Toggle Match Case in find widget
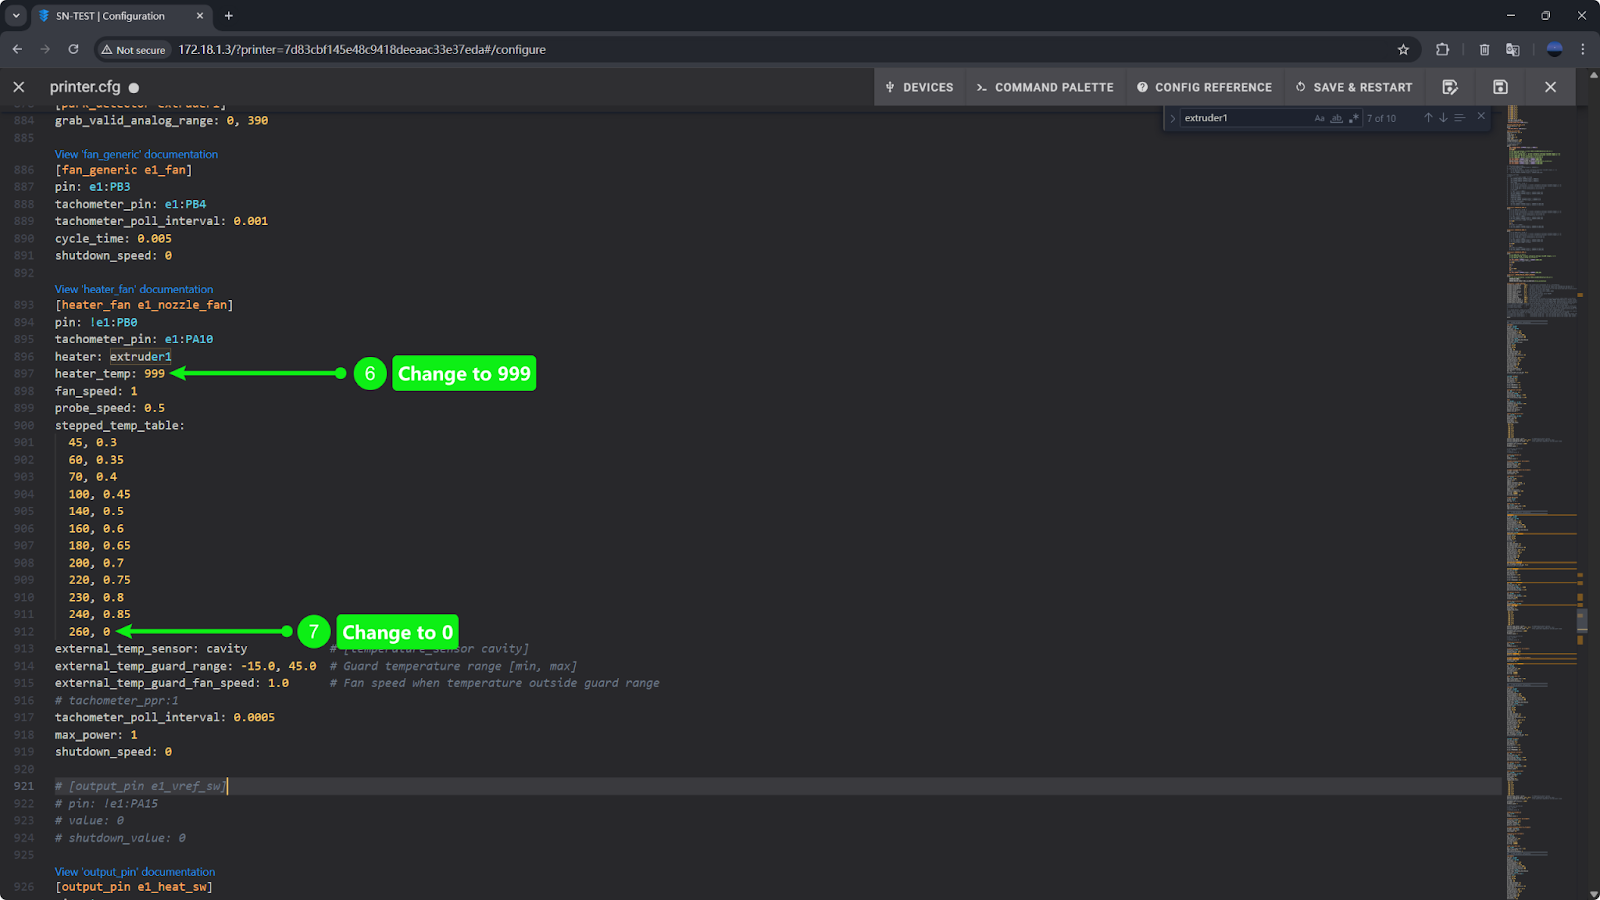The height and width of the screenshot is (900, 1600). (x=1319, y=118)
